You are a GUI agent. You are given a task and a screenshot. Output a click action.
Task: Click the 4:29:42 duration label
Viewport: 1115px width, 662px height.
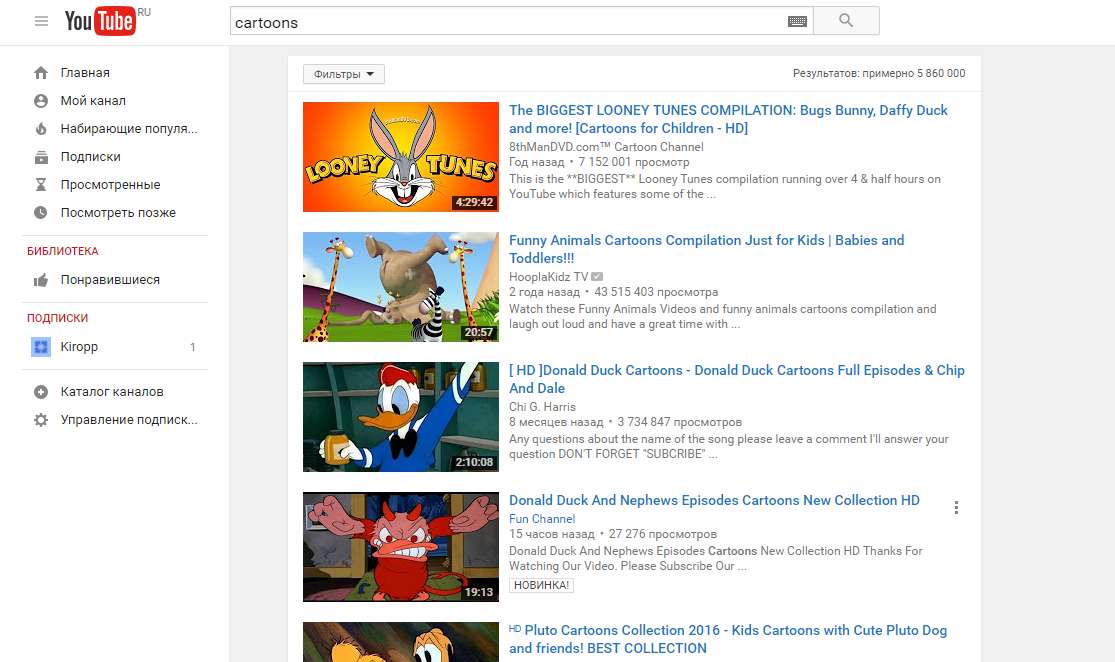(474, 202)
